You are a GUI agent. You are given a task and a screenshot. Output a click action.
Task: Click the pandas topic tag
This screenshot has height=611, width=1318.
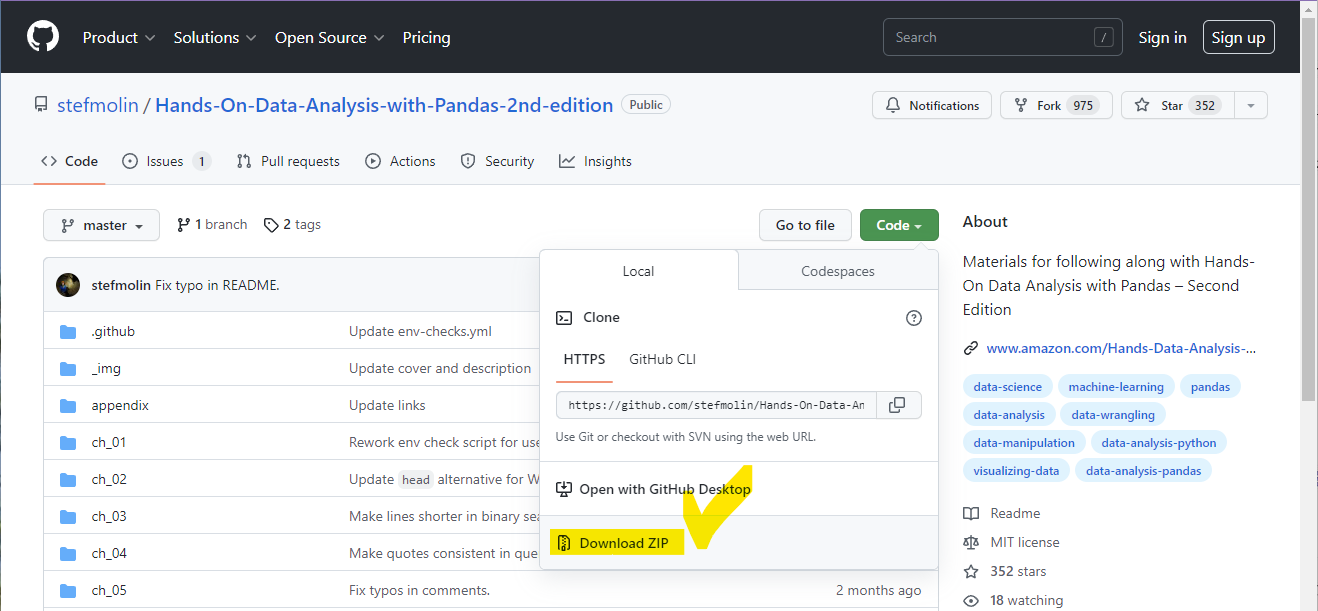tap(1210, 387)
